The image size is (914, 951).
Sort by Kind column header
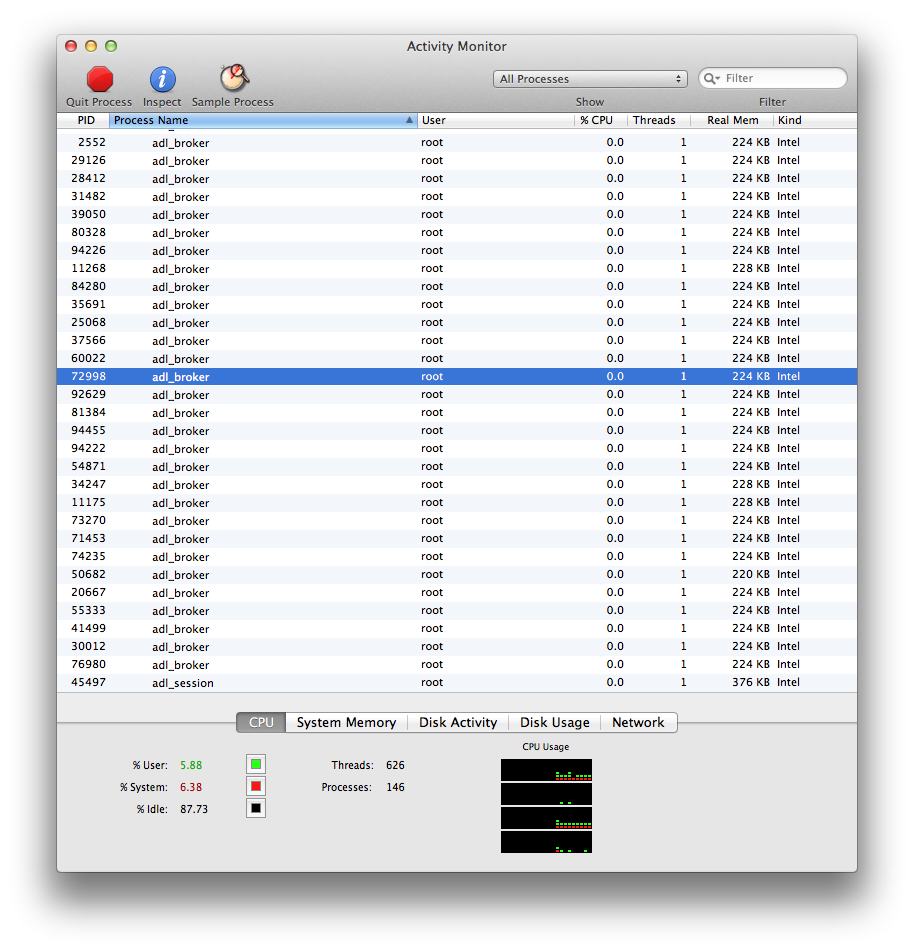(815, 120)
